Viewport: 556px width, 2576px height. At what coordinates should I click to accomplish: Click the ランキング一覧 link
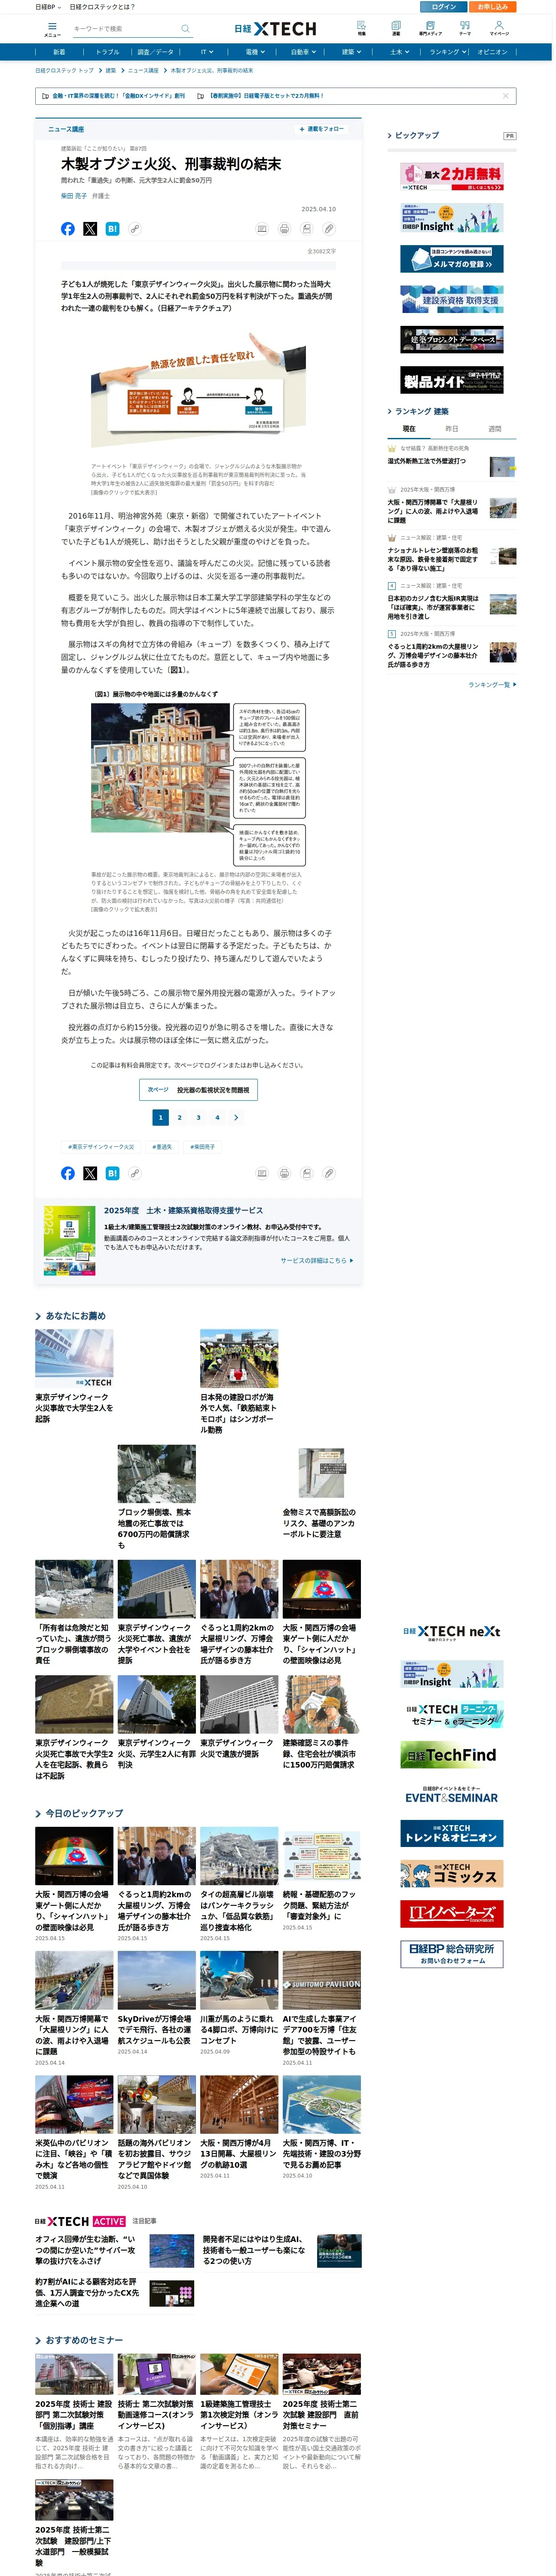tap(492, 685)
